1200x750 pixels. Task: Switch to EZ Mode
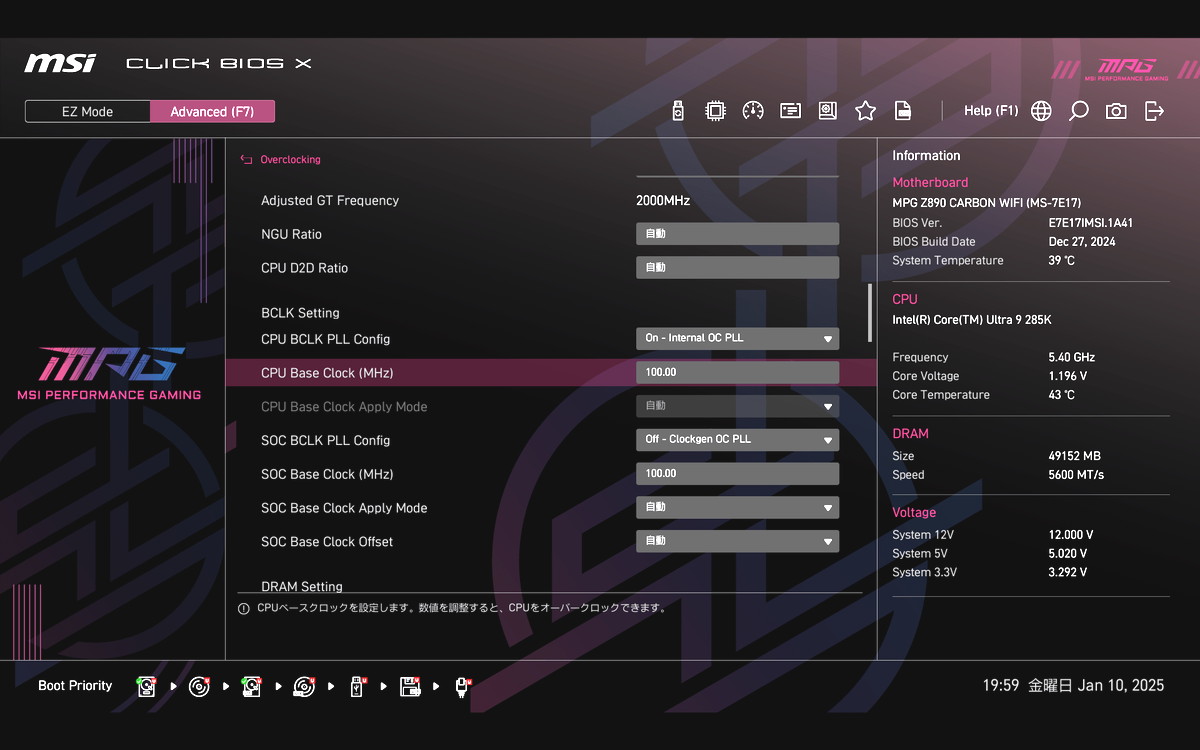point(88,111)
